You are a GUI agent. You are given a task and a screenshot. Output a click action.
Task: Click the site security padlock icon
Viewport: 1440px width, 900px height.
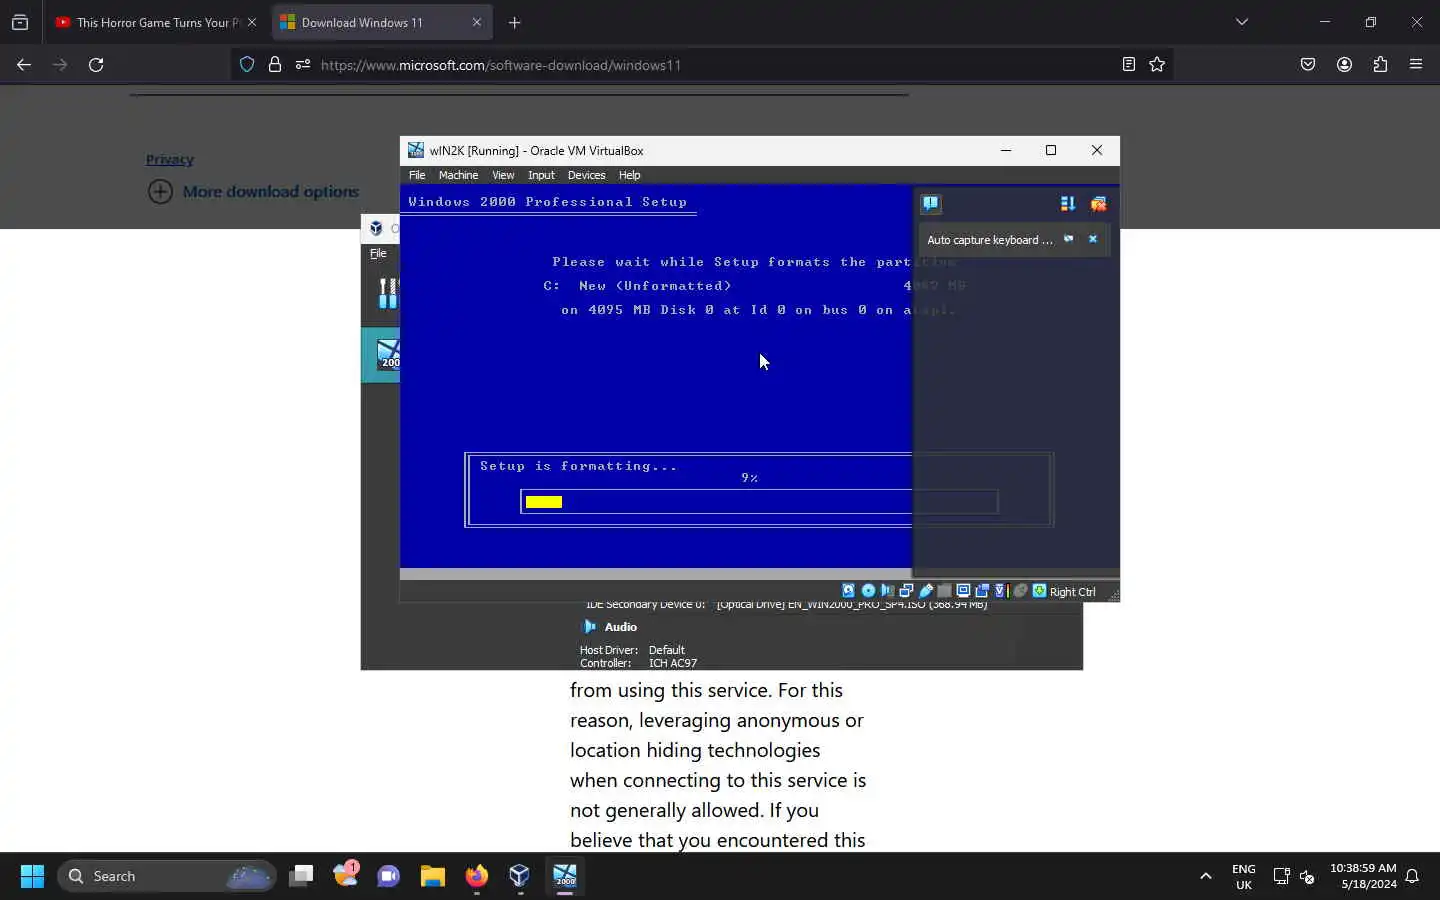(x=274, y=64)
